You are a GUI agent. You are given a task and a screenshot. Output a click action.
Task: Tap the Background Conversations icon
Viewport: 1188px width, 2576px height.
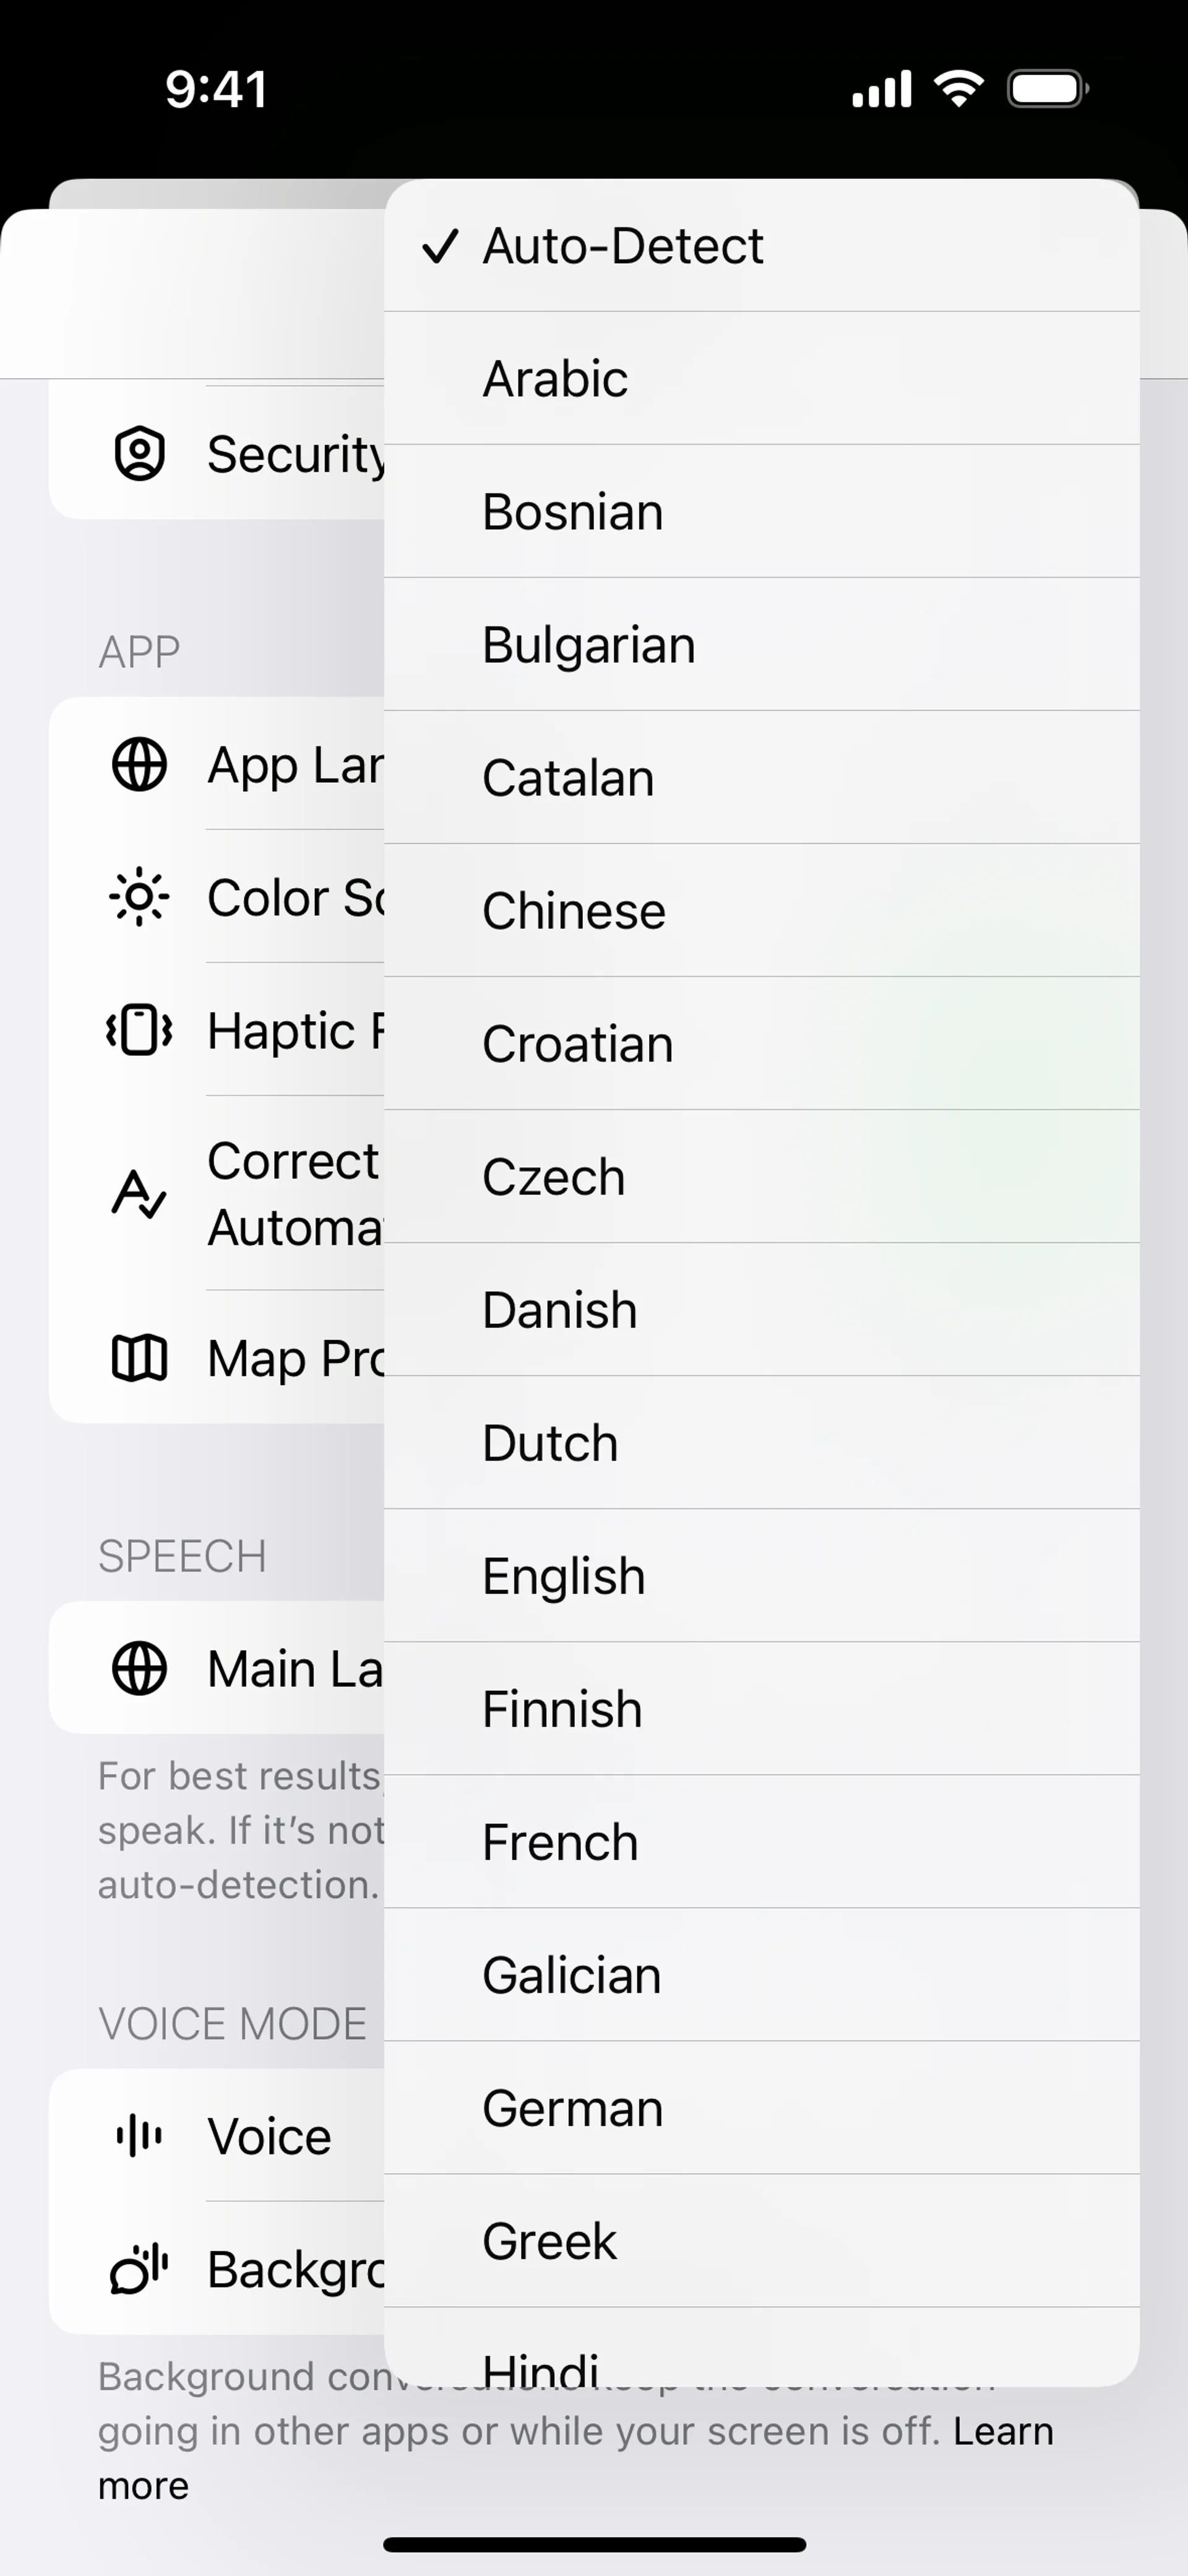point(139,2269)
